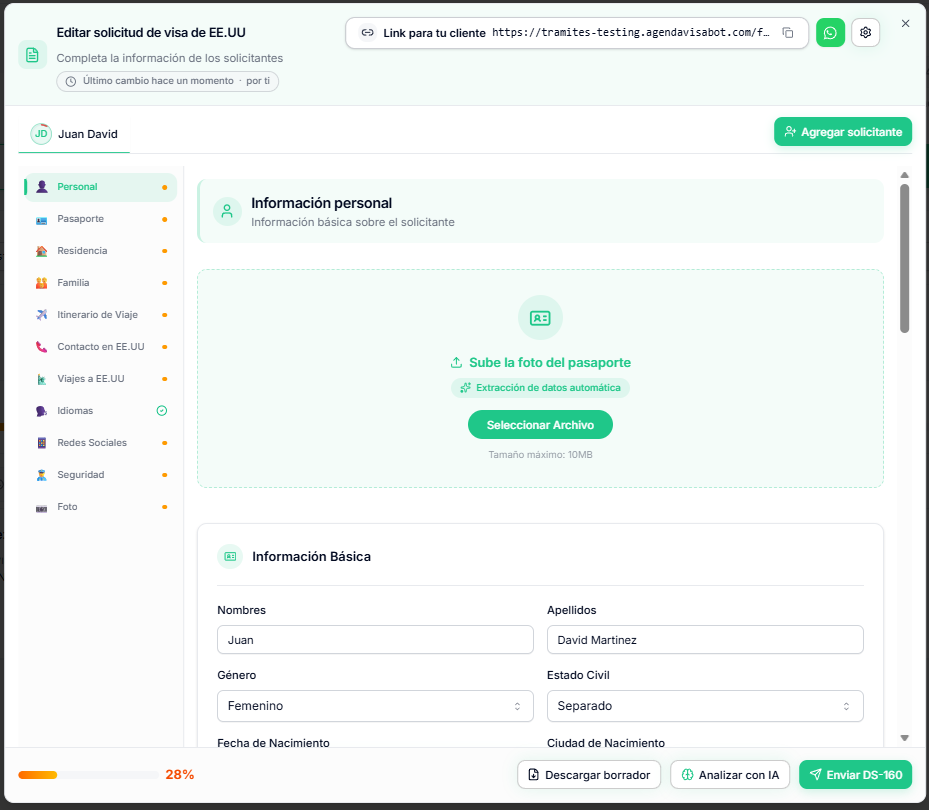Click the Información personal heading

coord(321,203)
